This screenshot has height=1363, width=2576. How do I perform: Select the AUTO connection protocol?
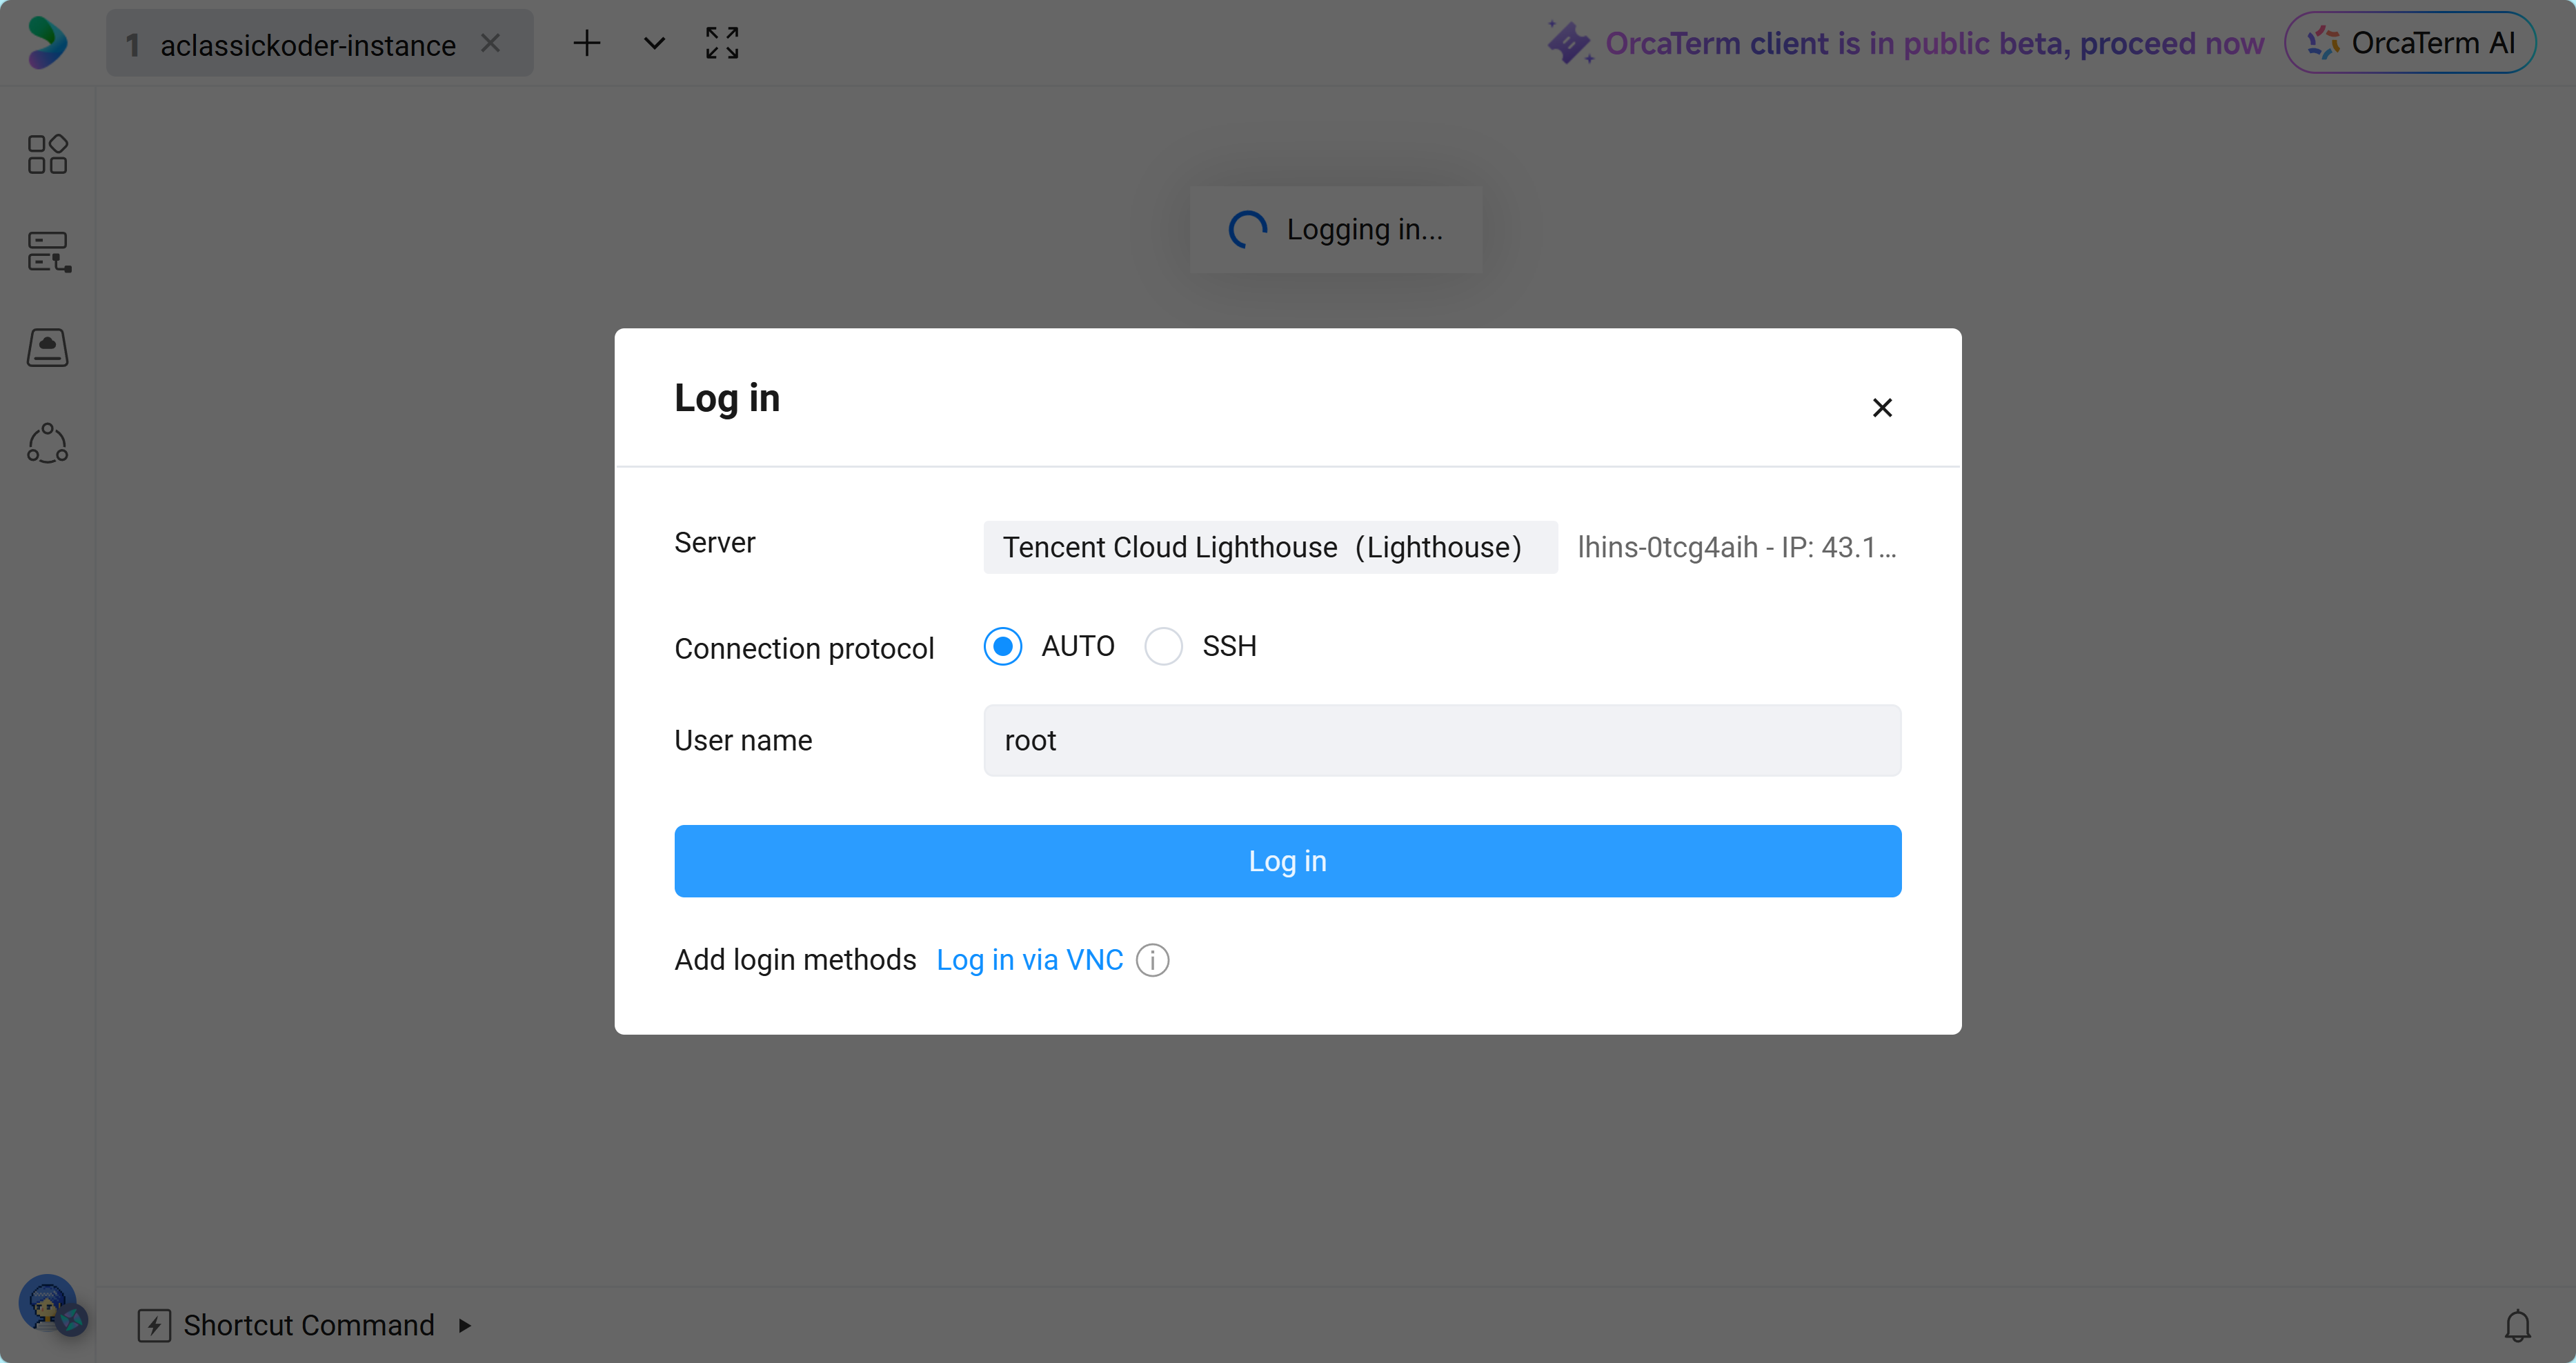1002,646
